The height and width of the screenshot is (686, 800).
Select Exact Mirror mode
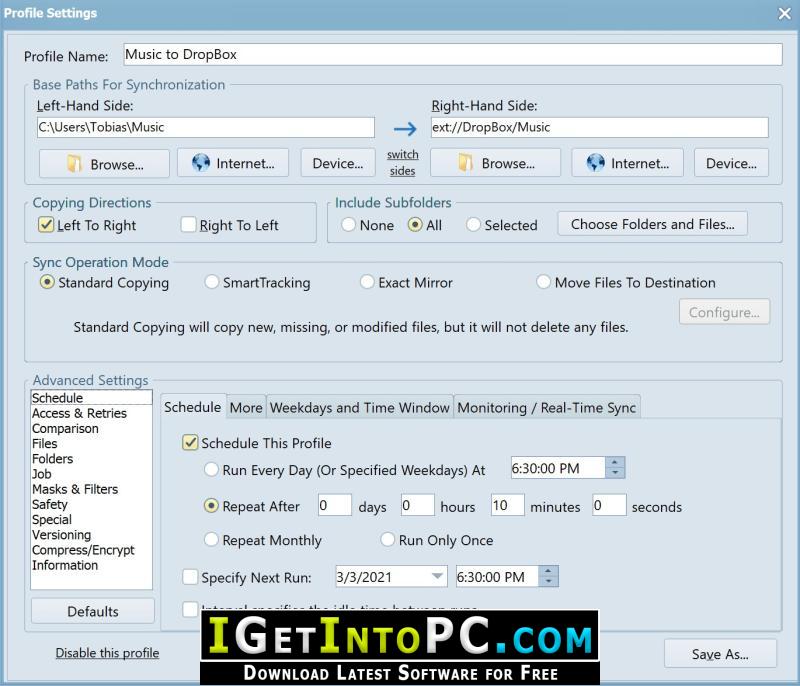point(367,282)
